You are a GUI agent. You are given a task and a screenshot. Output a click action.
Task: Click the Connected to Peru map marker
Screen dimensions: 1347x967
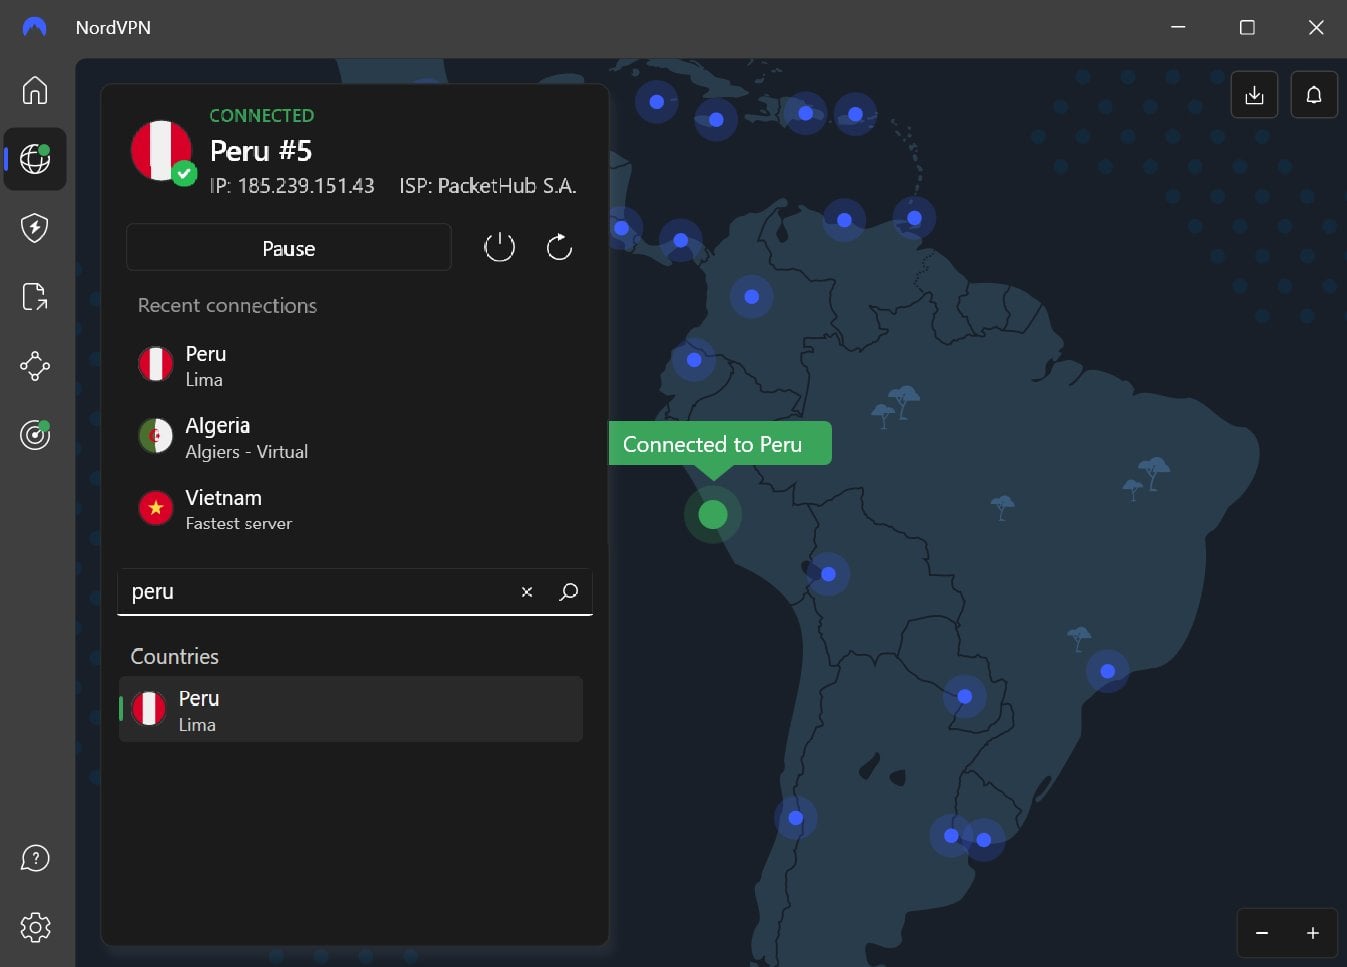pyautogui.click(x=712, y=514)
